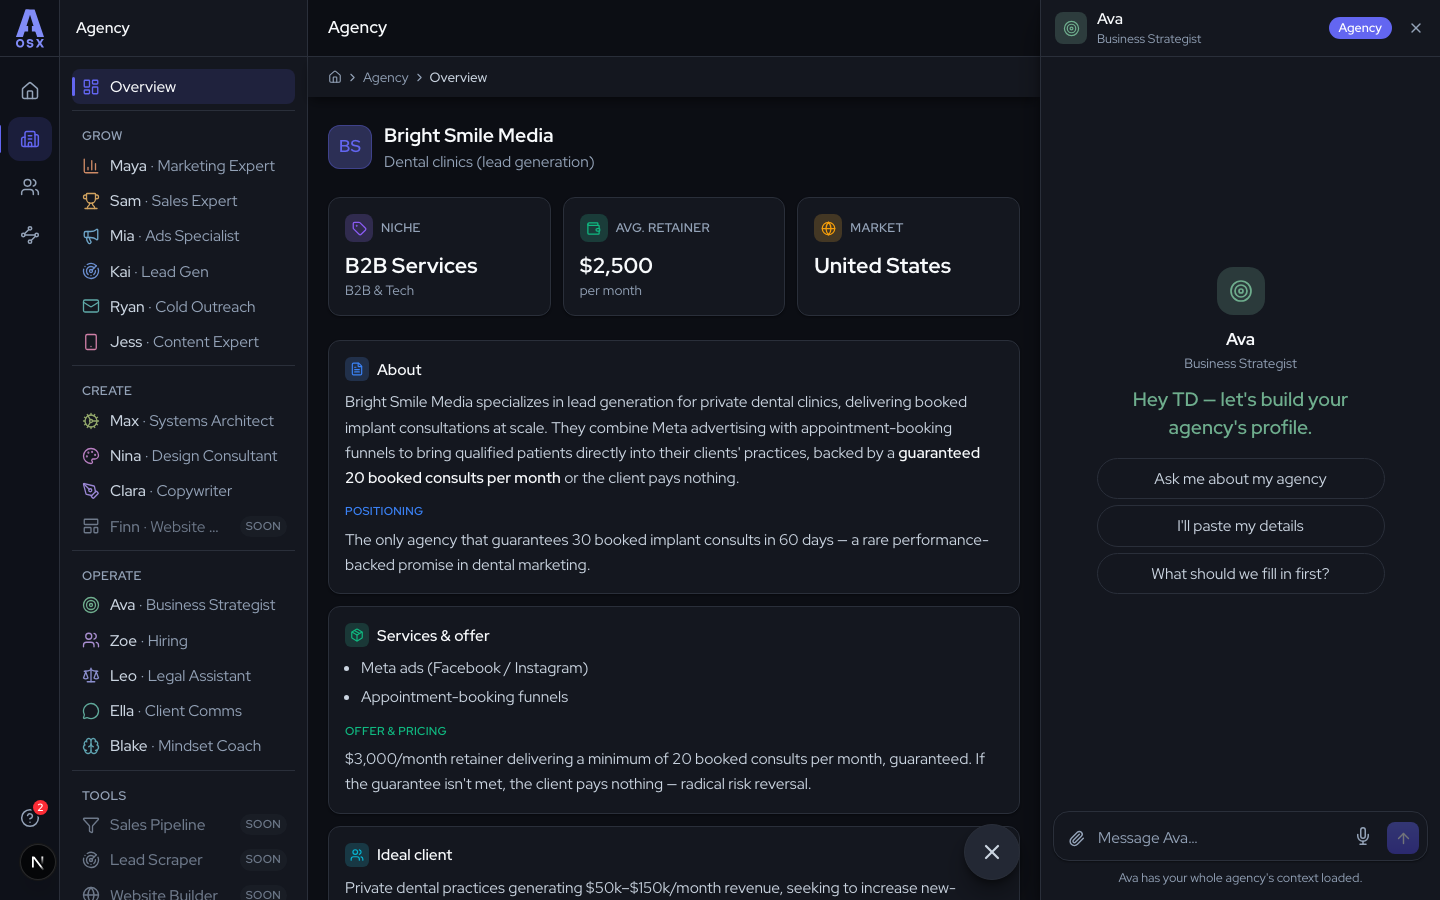Click the Avg. Retainer wallet icon
Image resolution: width=1440 pixels, height=900 pixels.
(x=593, y=228)
